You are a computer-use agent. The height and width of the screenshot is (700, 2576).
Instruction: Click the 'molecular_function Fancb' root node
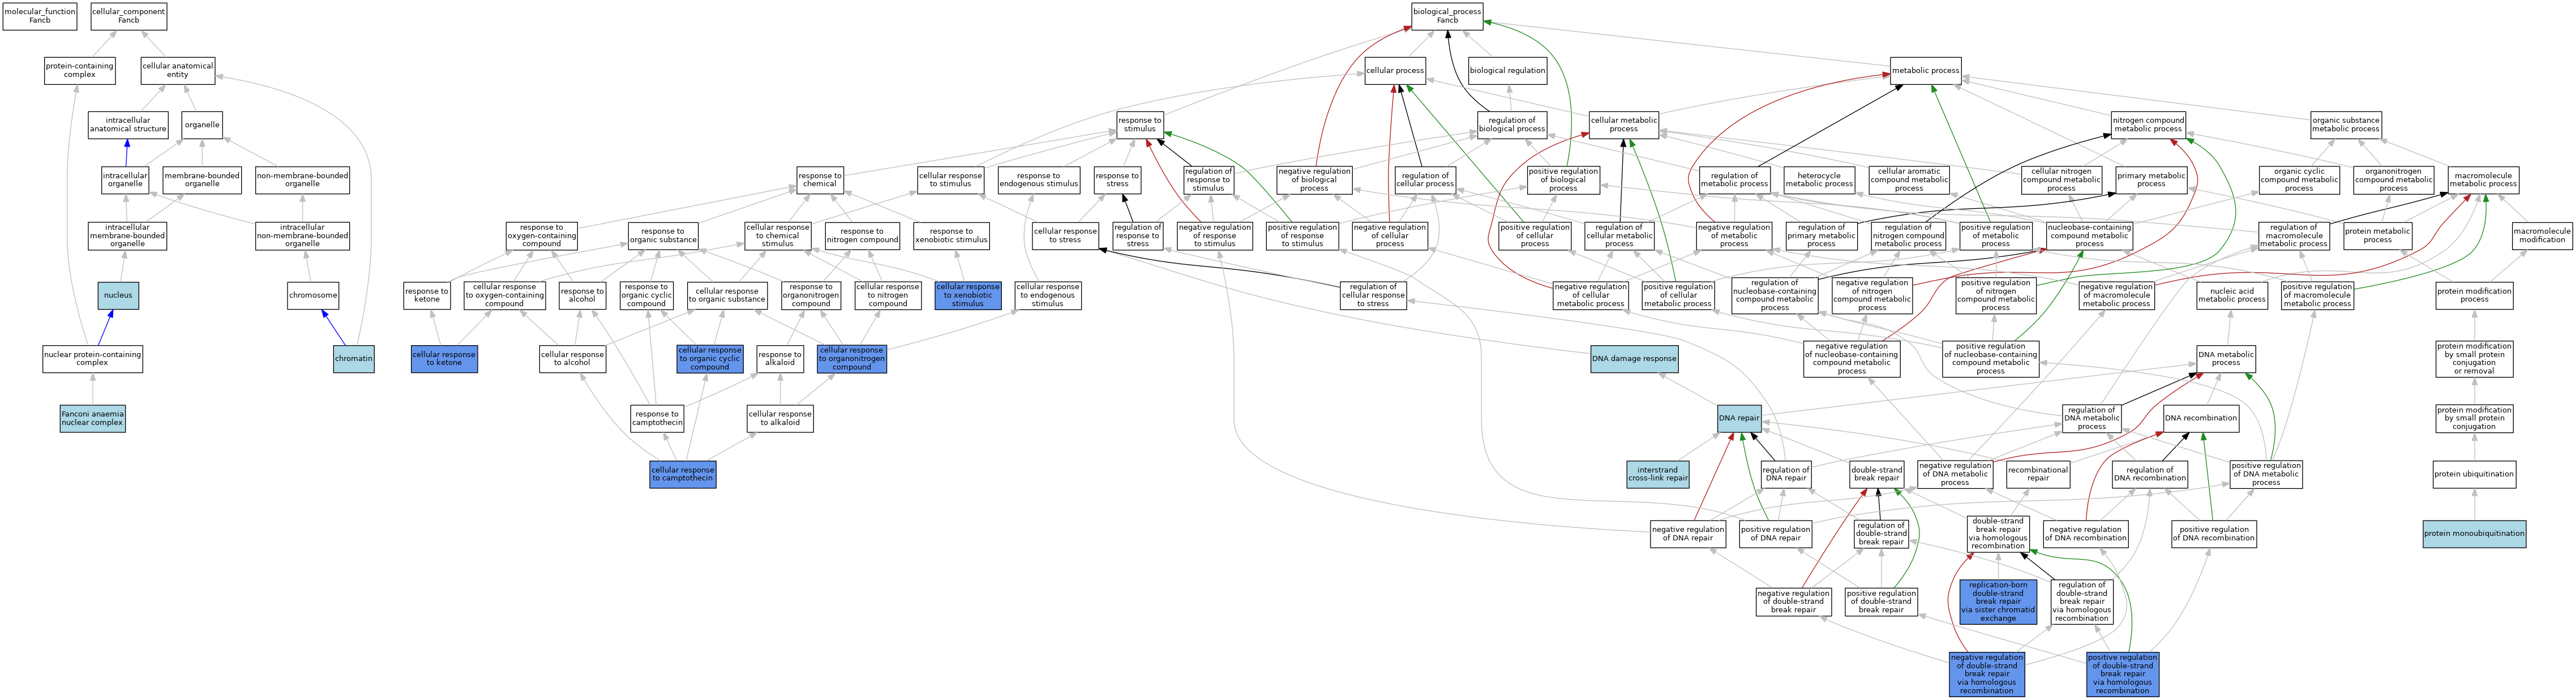click(x=40, y=16)
